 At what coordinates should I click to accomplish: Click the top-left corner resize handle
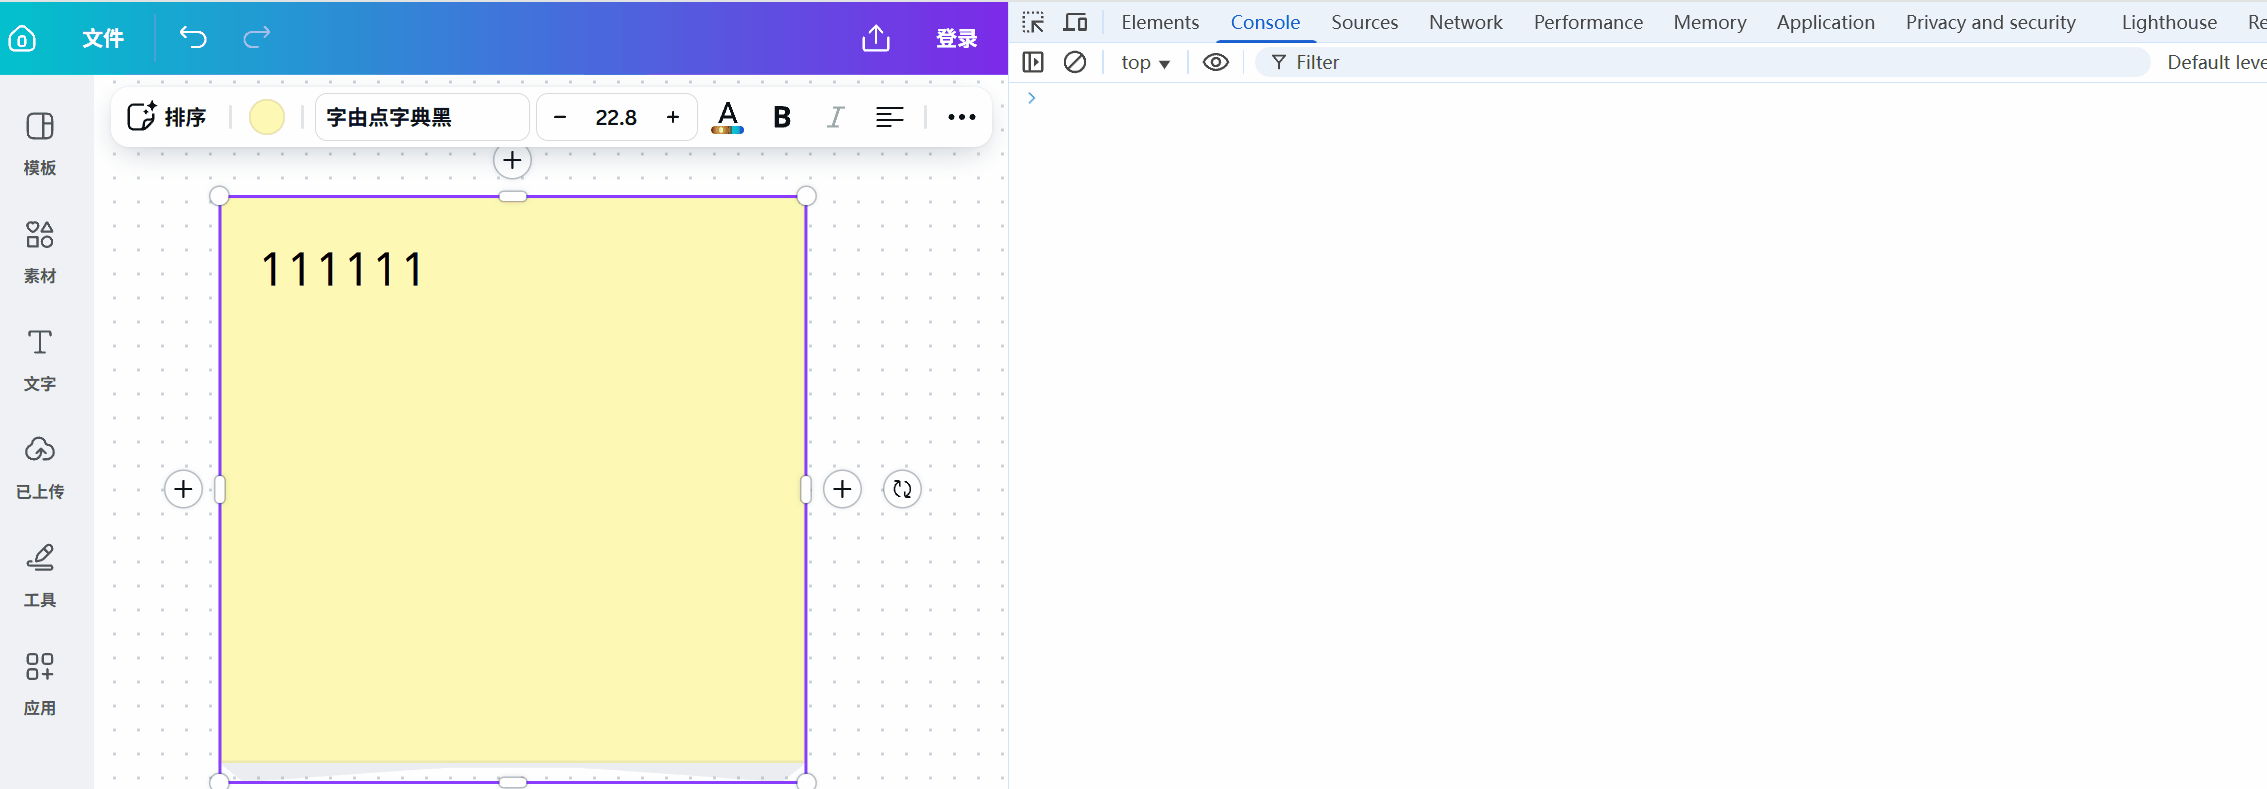pos(220,196)
